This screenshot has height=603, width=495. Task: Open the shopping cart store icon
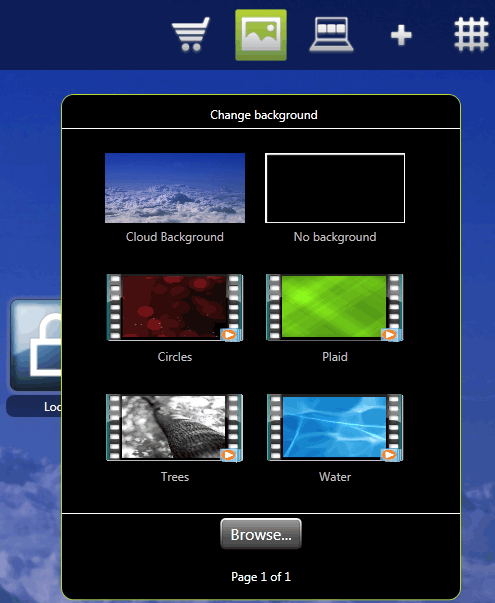(191, 34)
